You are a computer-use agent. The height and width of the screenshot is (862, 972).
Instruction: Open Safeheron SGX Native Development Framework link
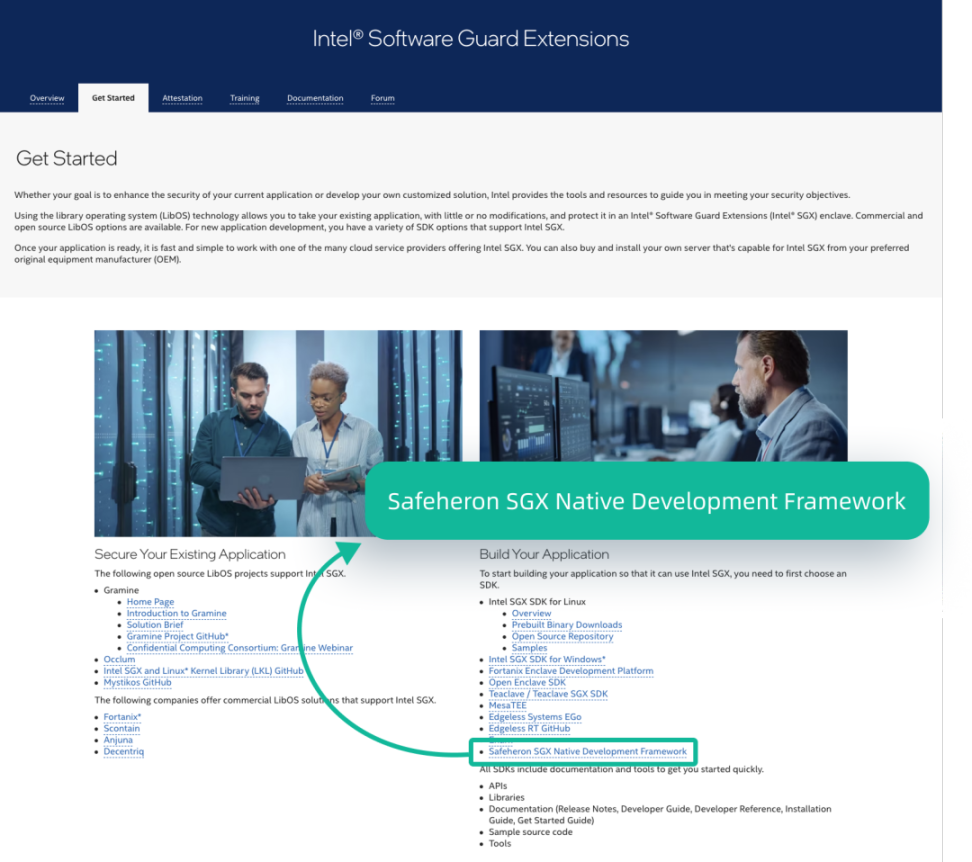587,751
